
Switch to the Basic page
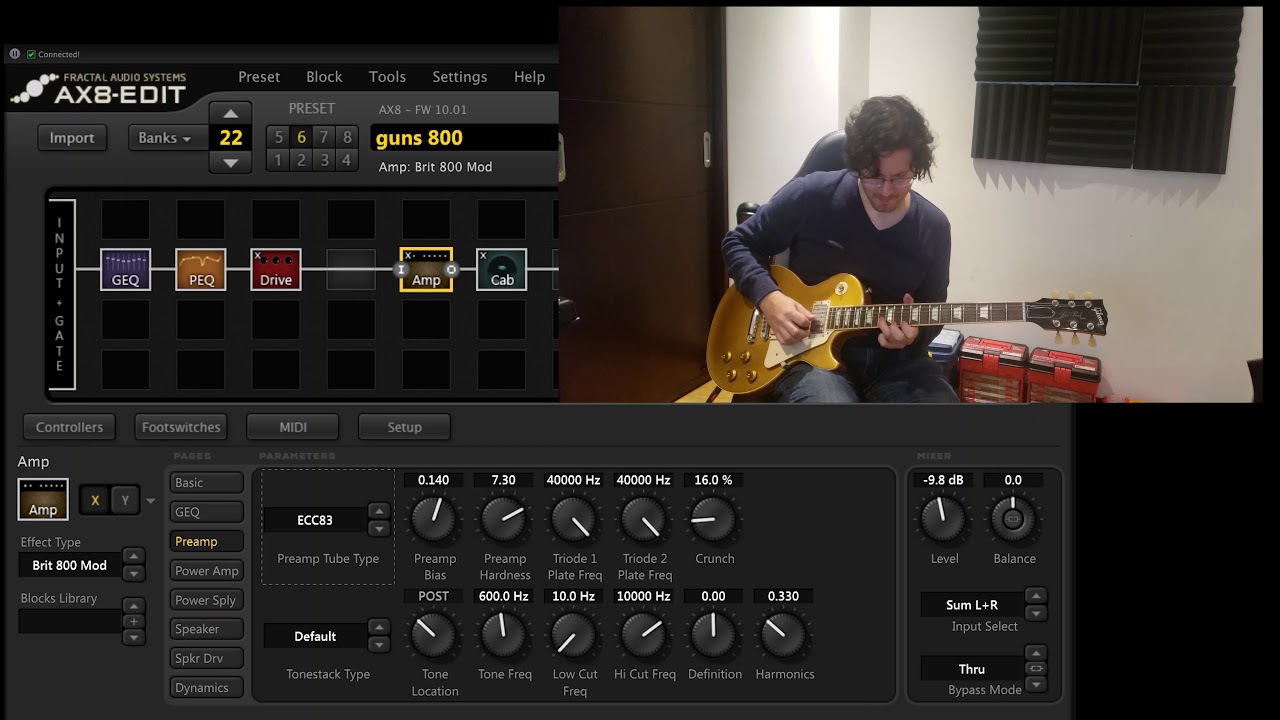tap(206, 483)
